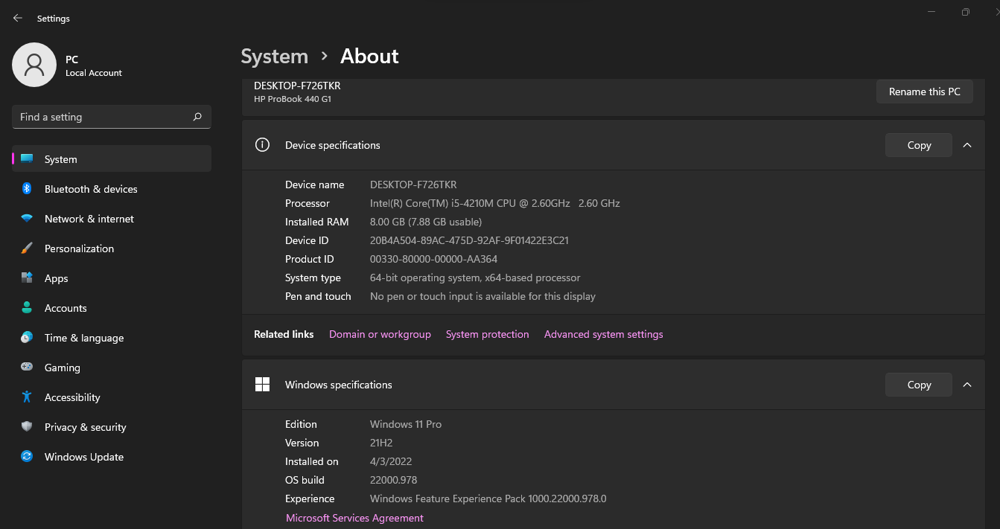Click the processor value Intel(R) Core(TM) i5-4210M
The image size is (1000, 529).
tap(495, 204)
